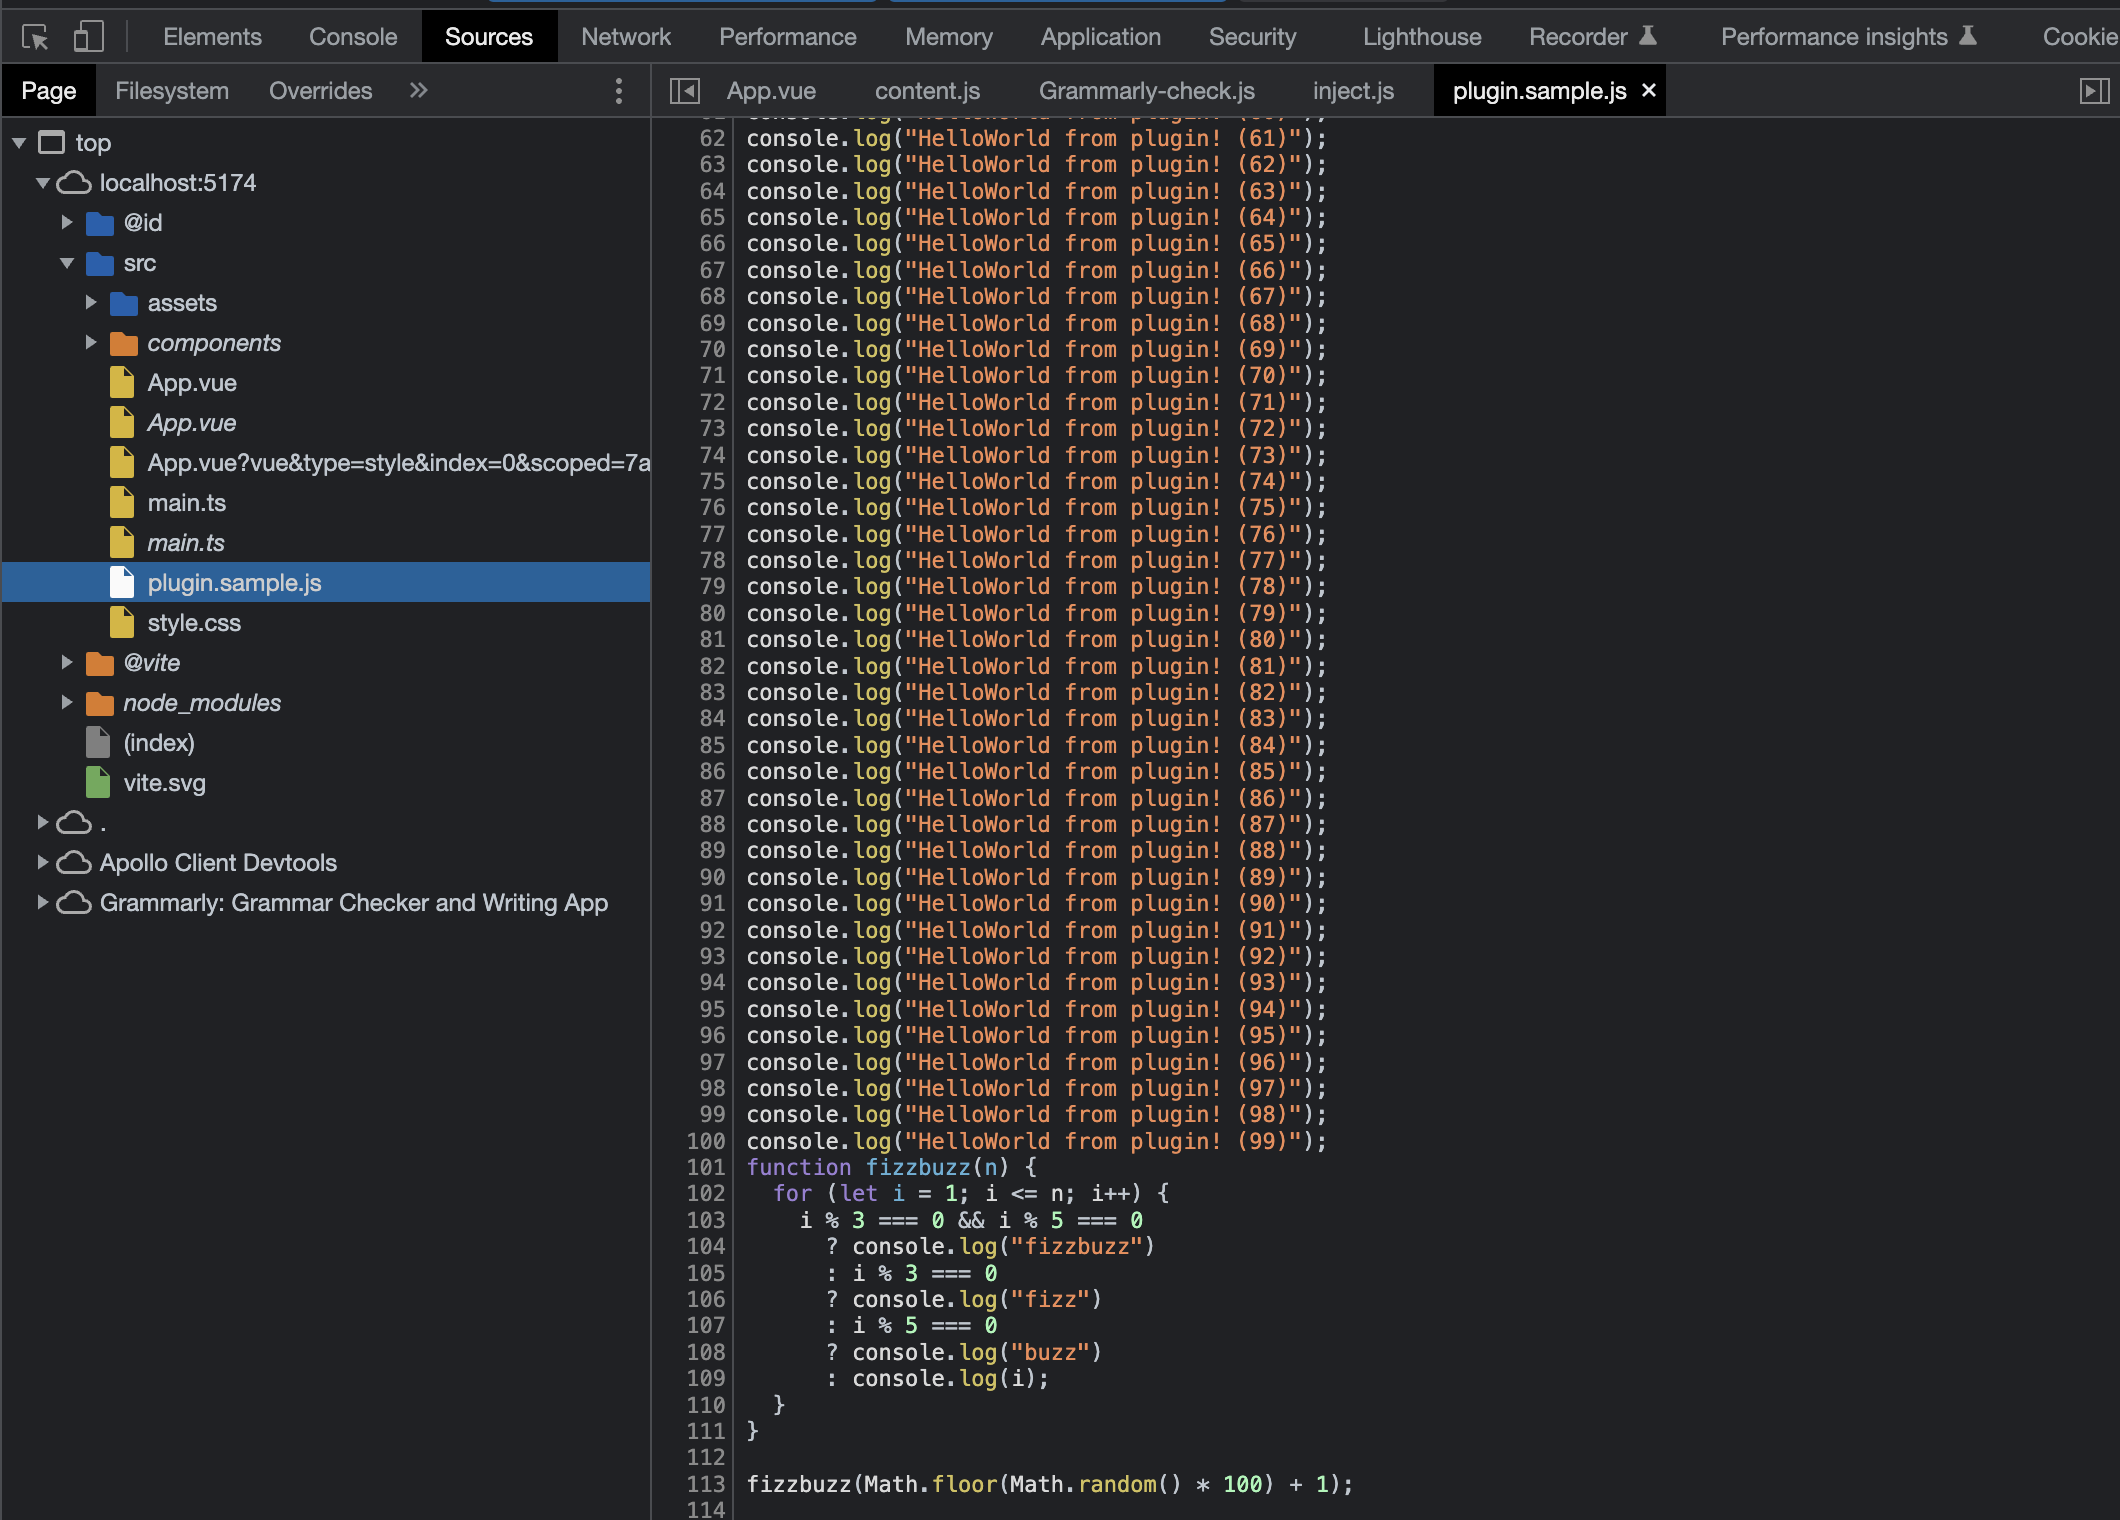This screenshot has width=2120, height=1520.
Task: Expand the node_modules folder
Action: tap(67, 702)
